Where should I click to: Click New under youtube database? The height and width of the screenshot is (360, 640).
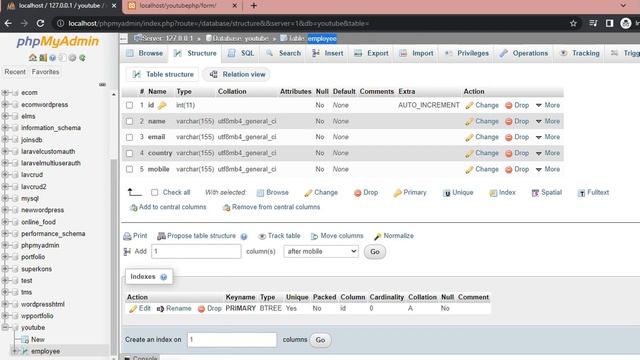[x=38, y=340]
